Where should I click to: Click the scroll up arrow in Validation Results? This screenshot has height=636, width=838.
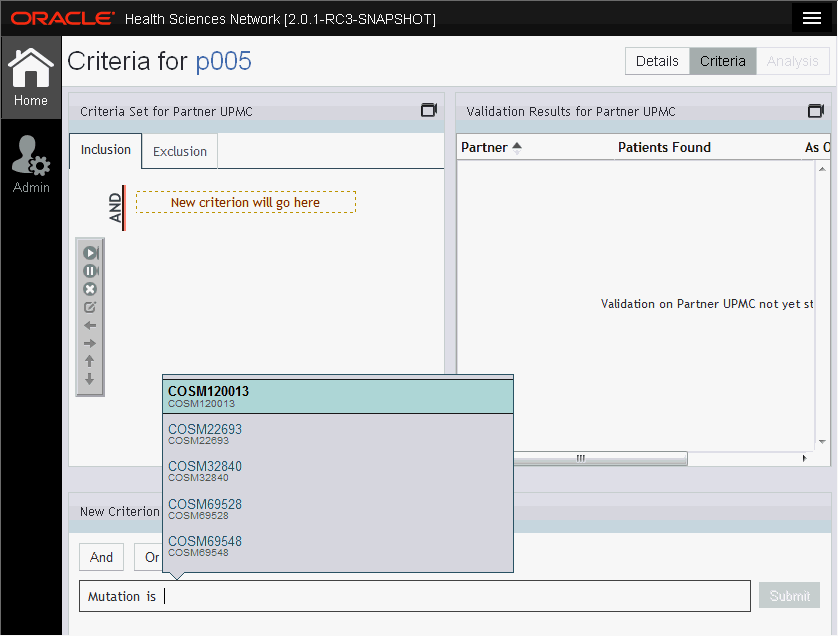tap(823, 169)
